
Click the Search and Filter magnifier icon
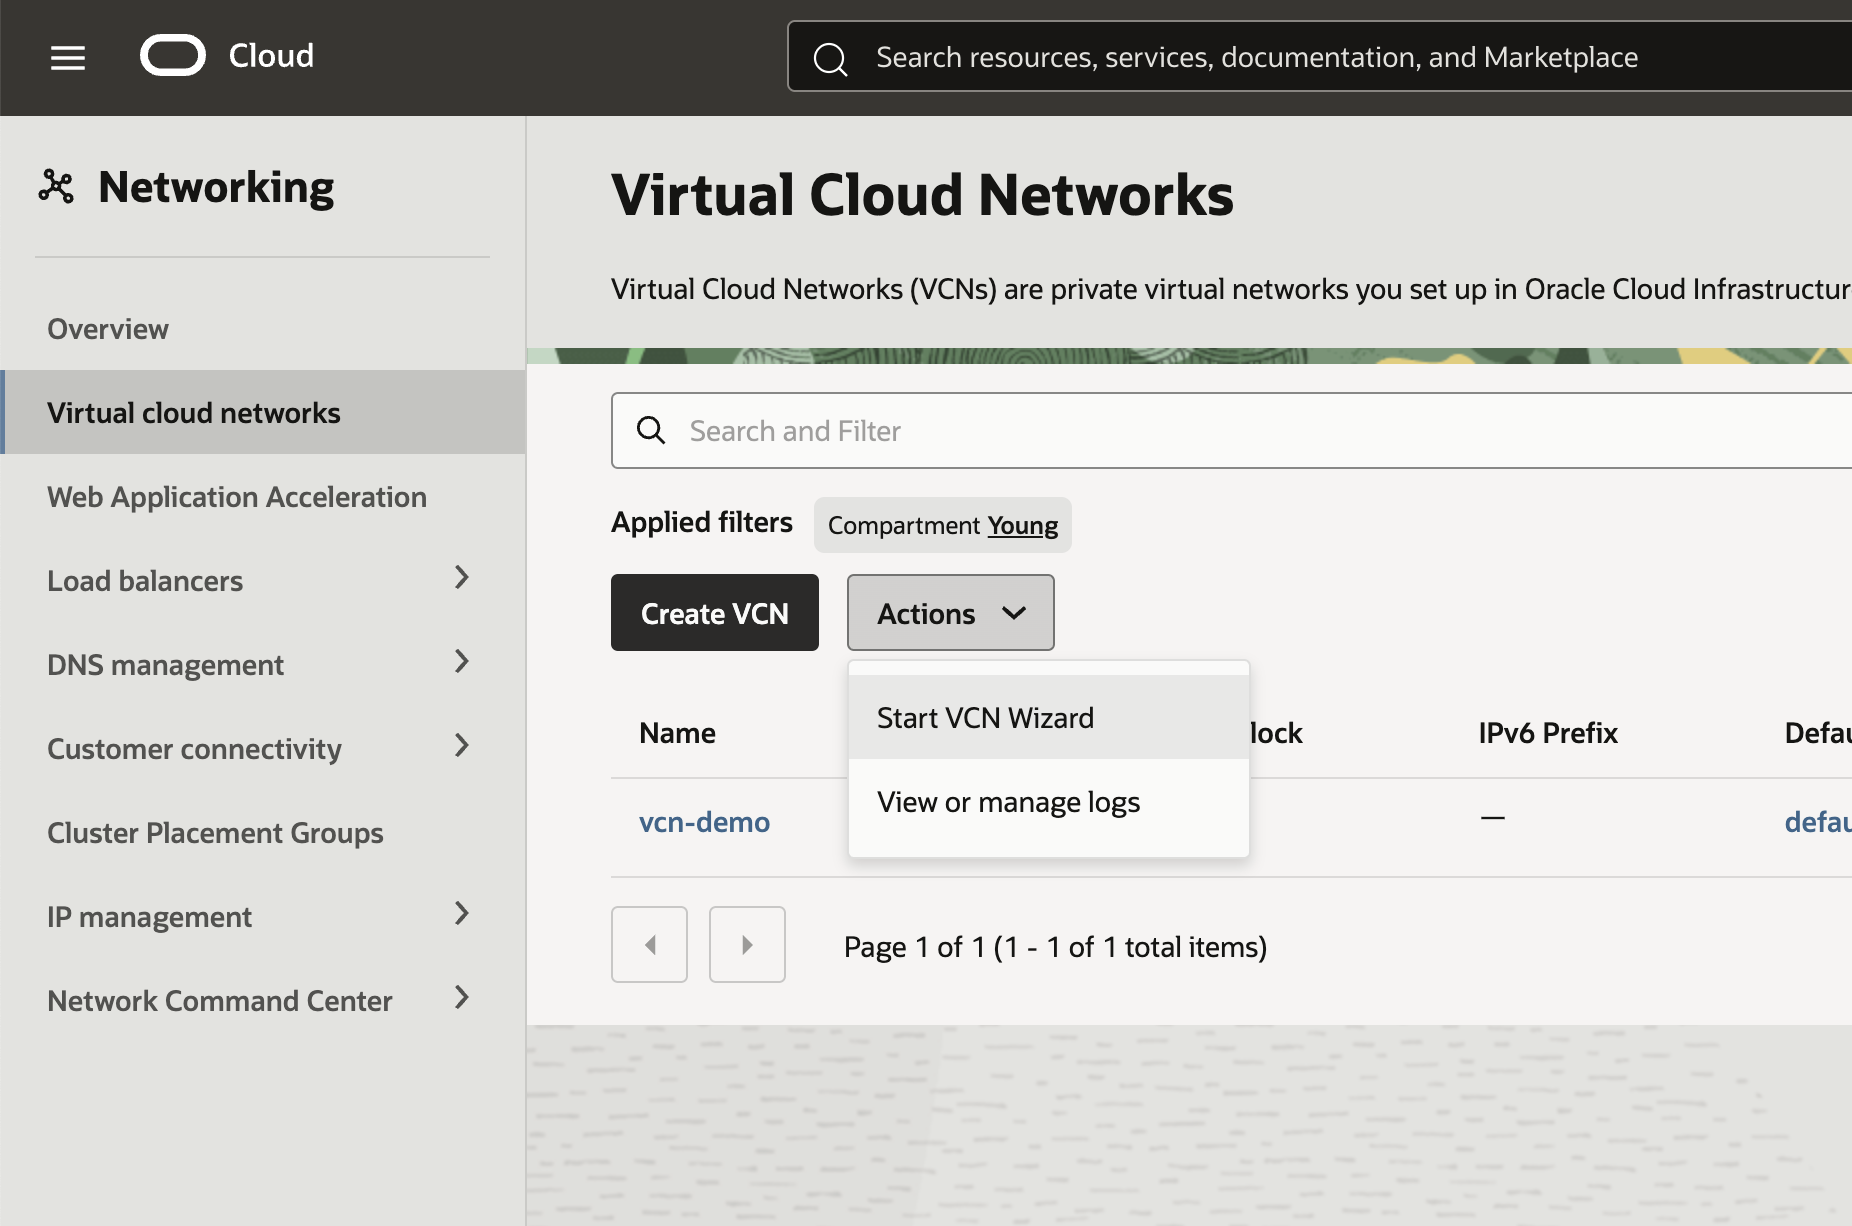coord(651,430)
